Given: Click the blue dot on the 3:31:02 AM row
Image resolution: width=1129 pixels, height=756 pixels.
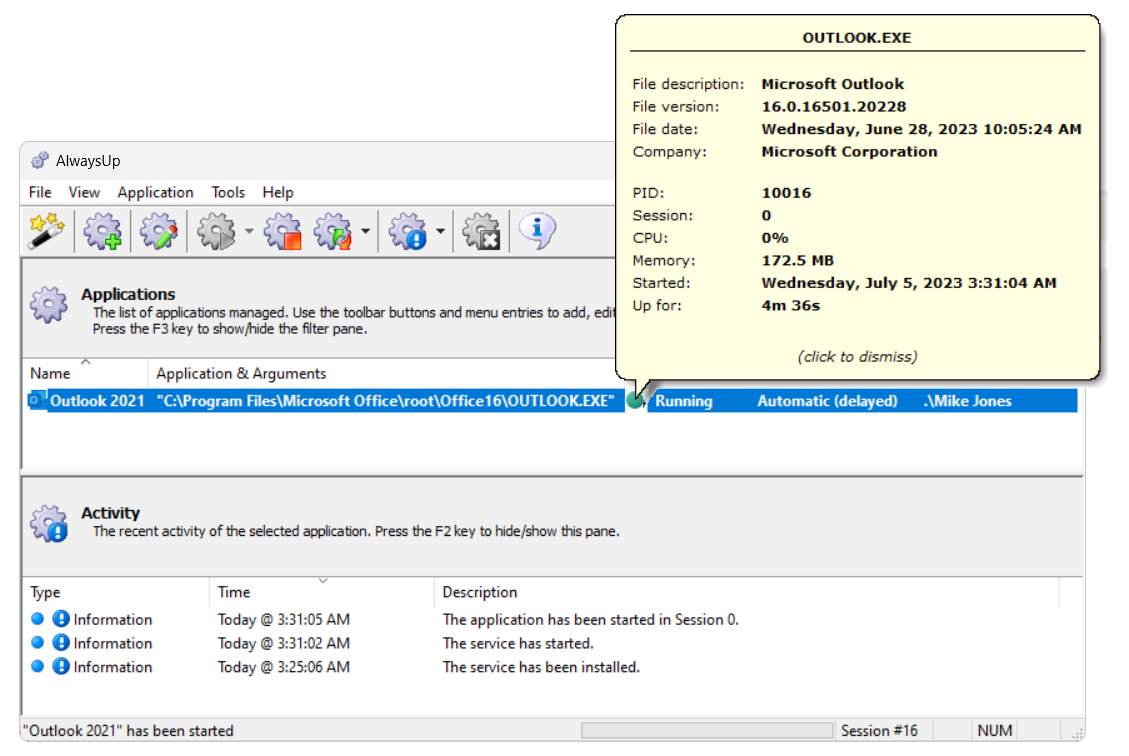Looking at the screenshot, I should (38, 642).
